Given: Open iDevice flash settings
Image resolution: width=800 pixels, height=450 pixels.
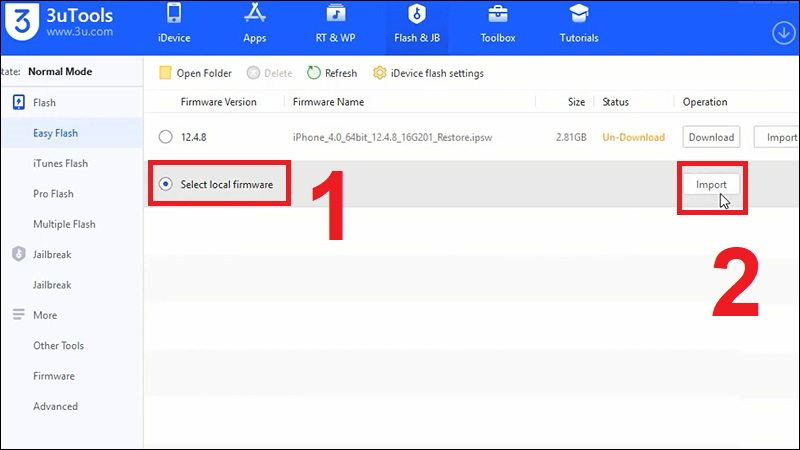Looking at the screenshot, I should [x=380, y=73].
